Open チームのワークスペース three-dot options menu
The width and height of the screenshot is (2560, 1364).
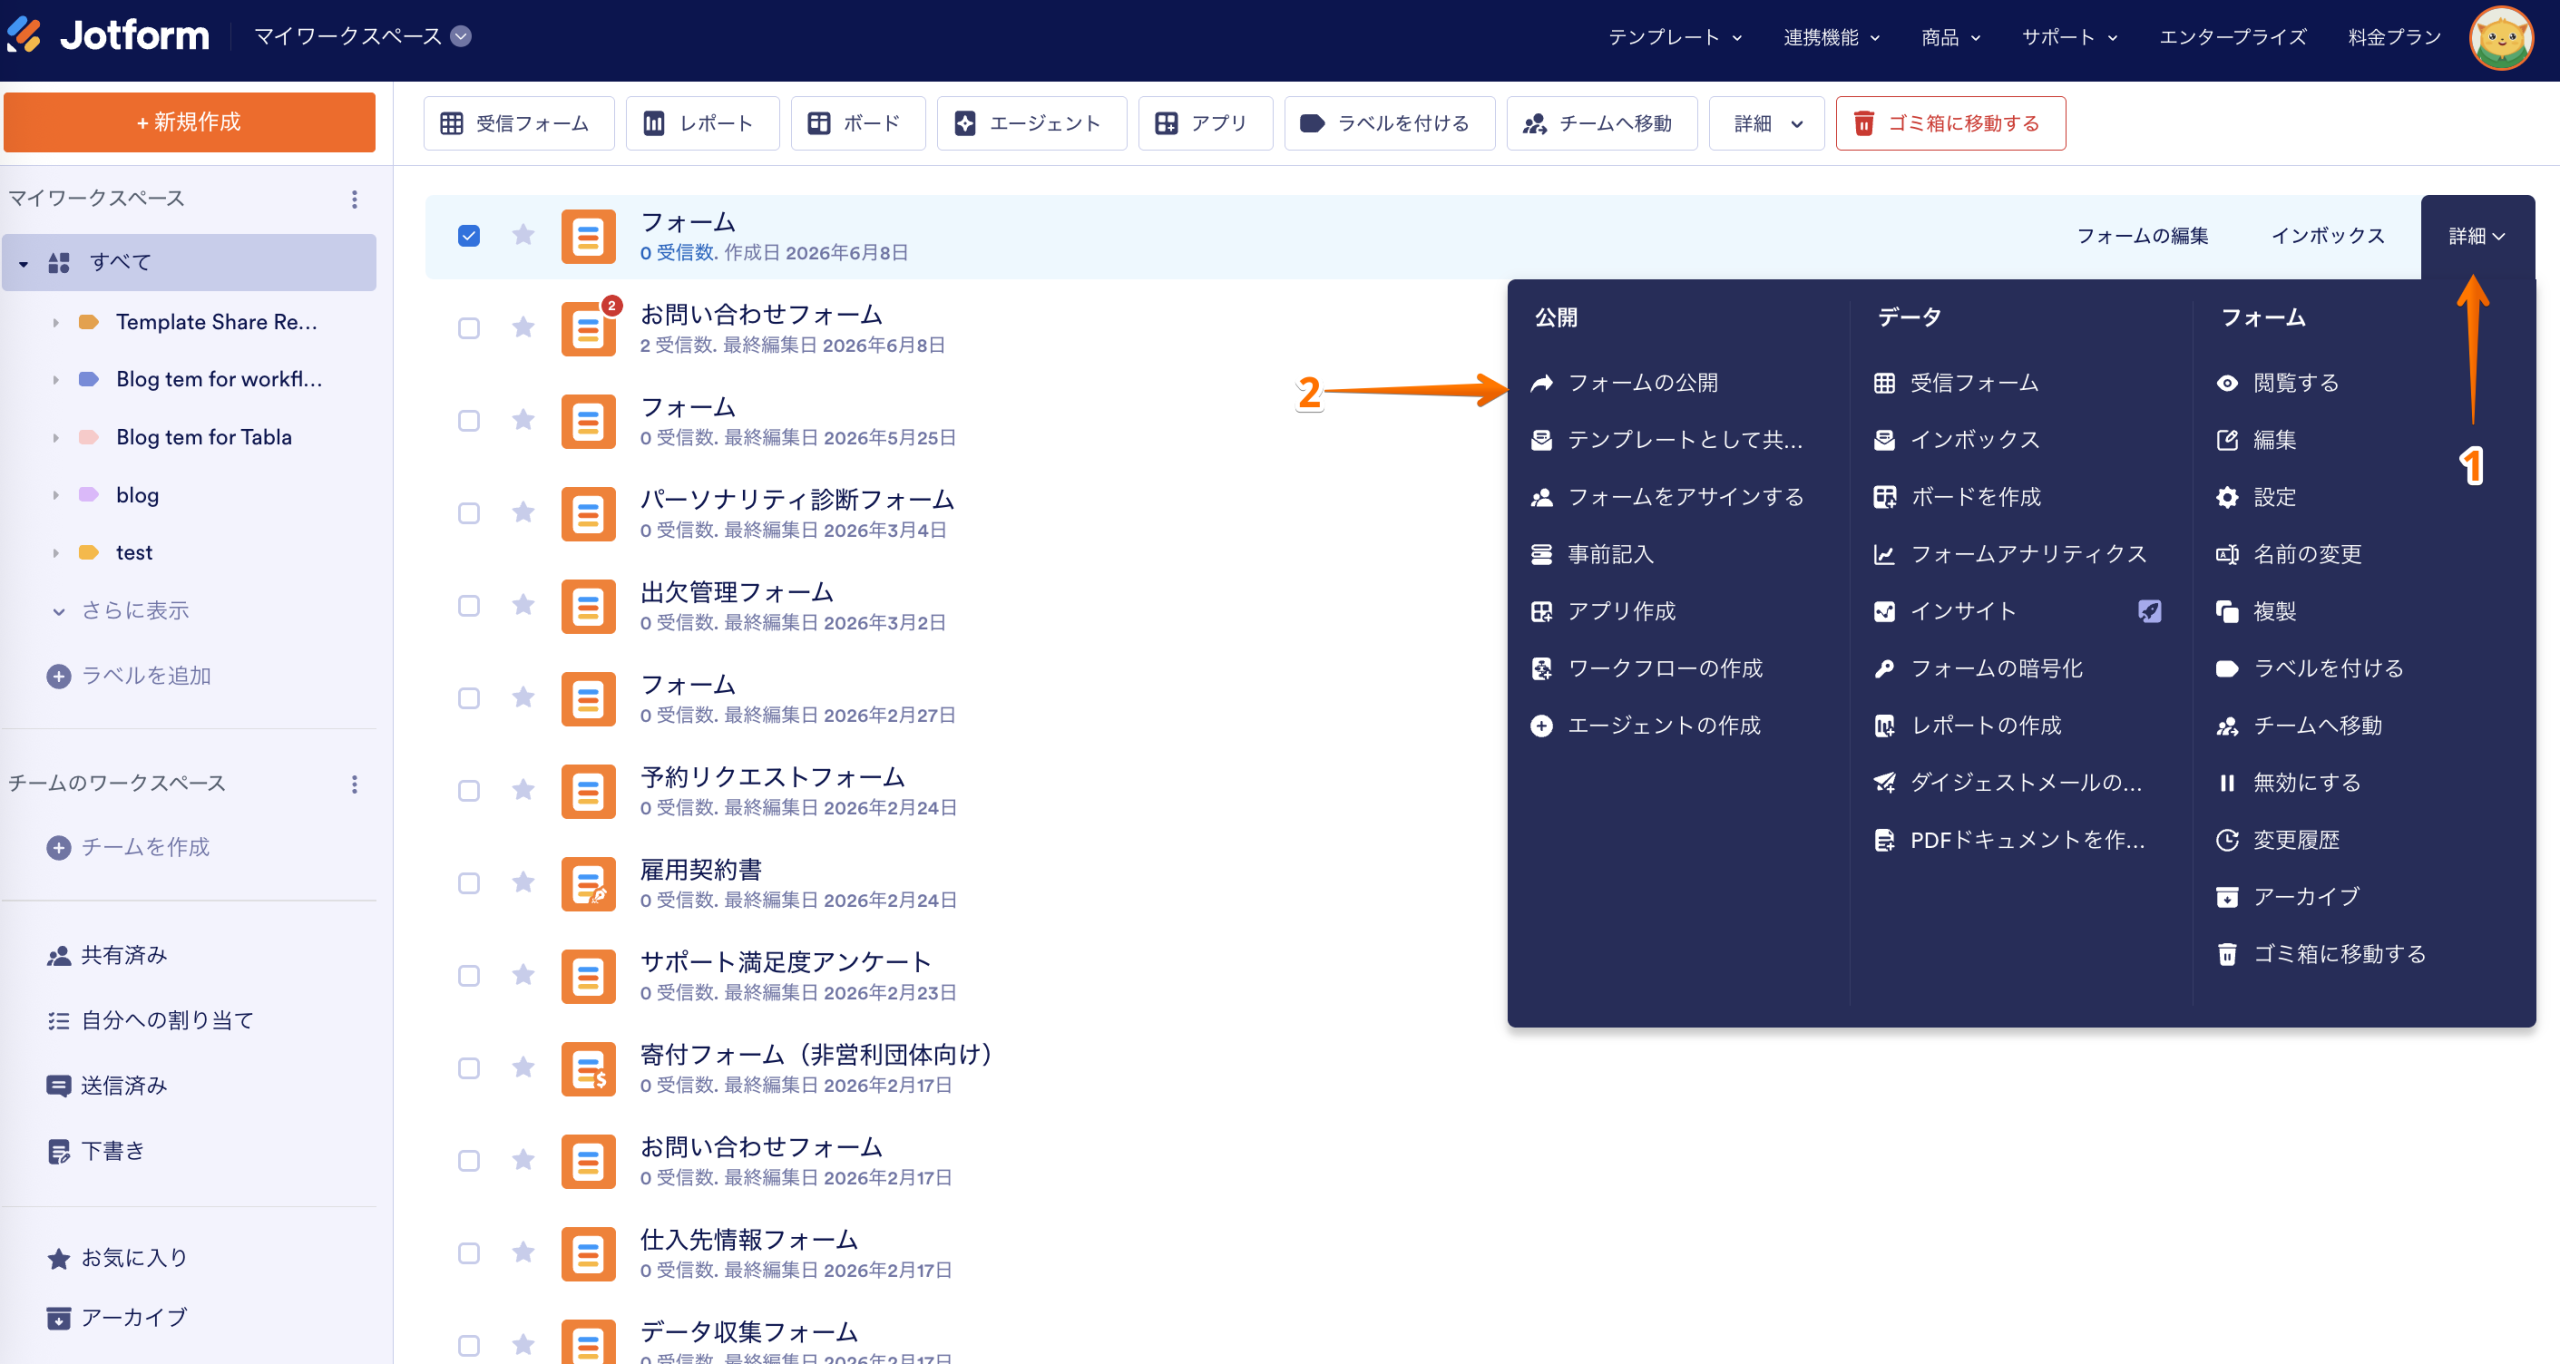354,784
